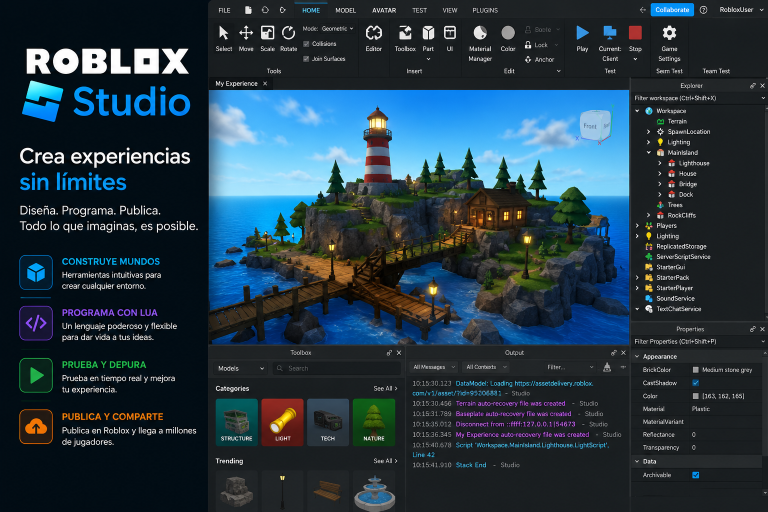Expand the SpawnLocation node
Image resolution: width=768 pixels, height=512 pixels.
click(648, 132)
